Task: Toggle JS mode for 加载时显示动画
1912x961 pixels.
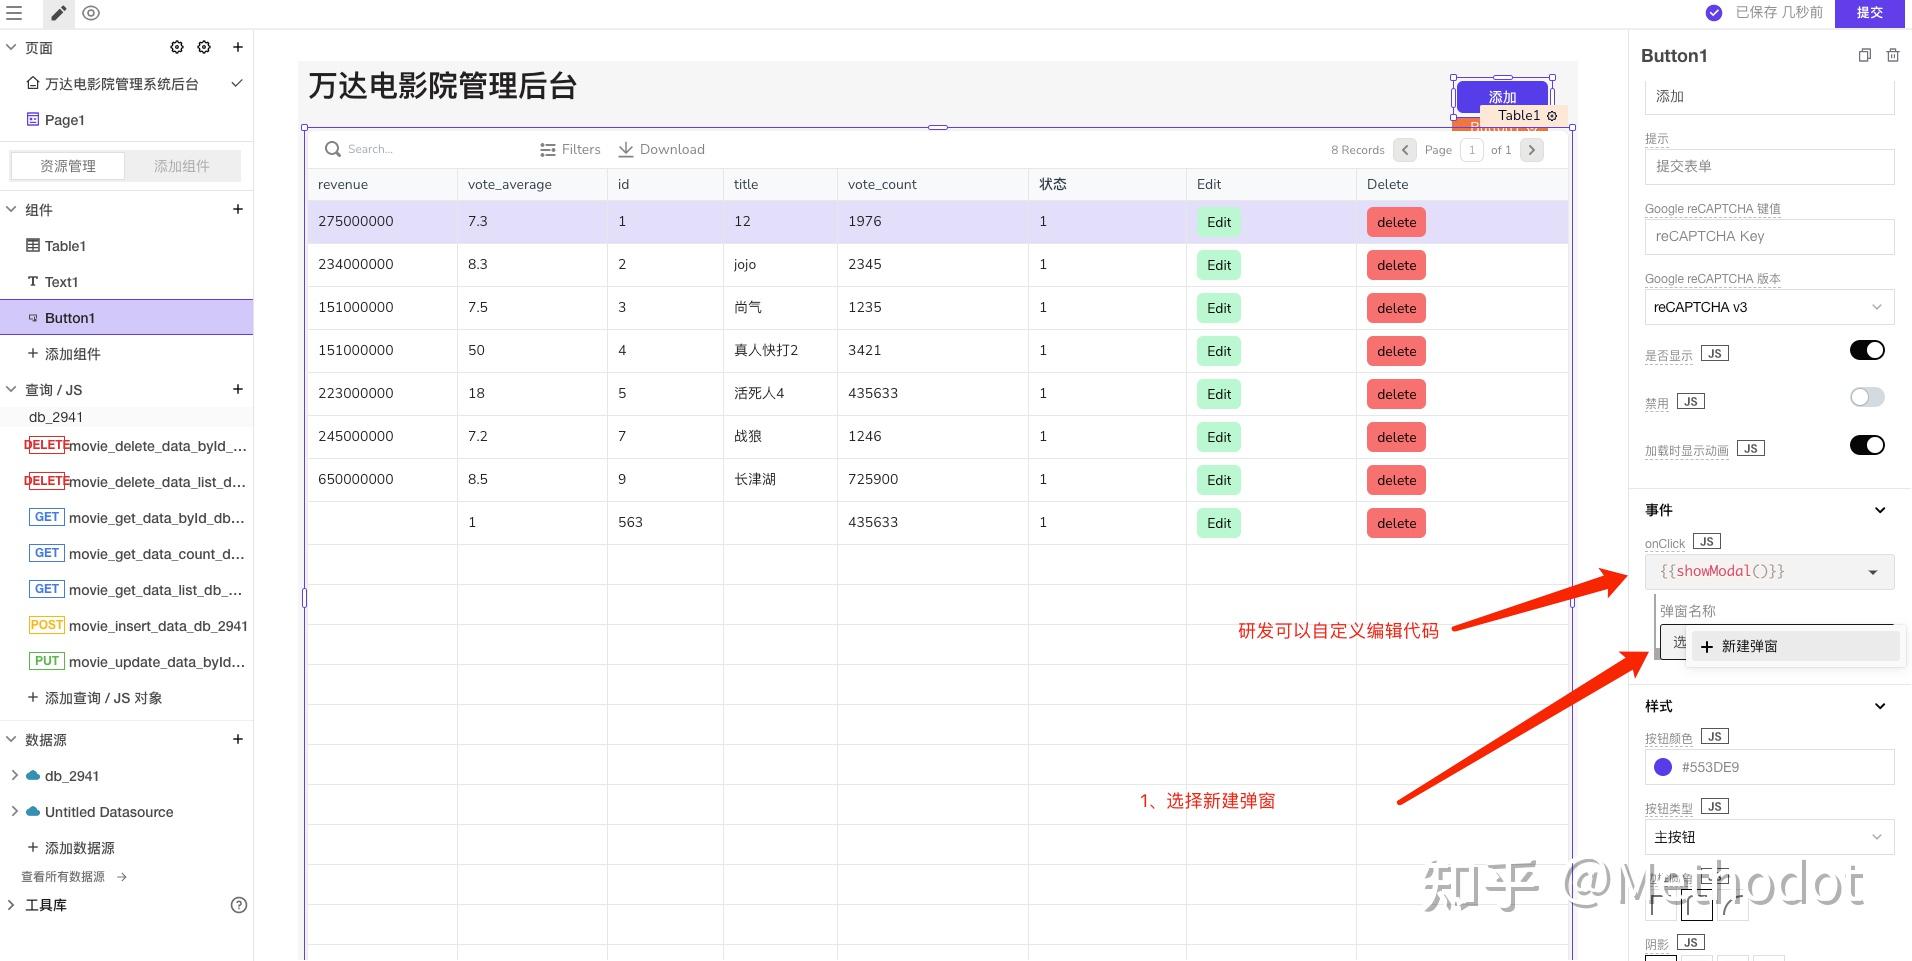Action: 1750,449
